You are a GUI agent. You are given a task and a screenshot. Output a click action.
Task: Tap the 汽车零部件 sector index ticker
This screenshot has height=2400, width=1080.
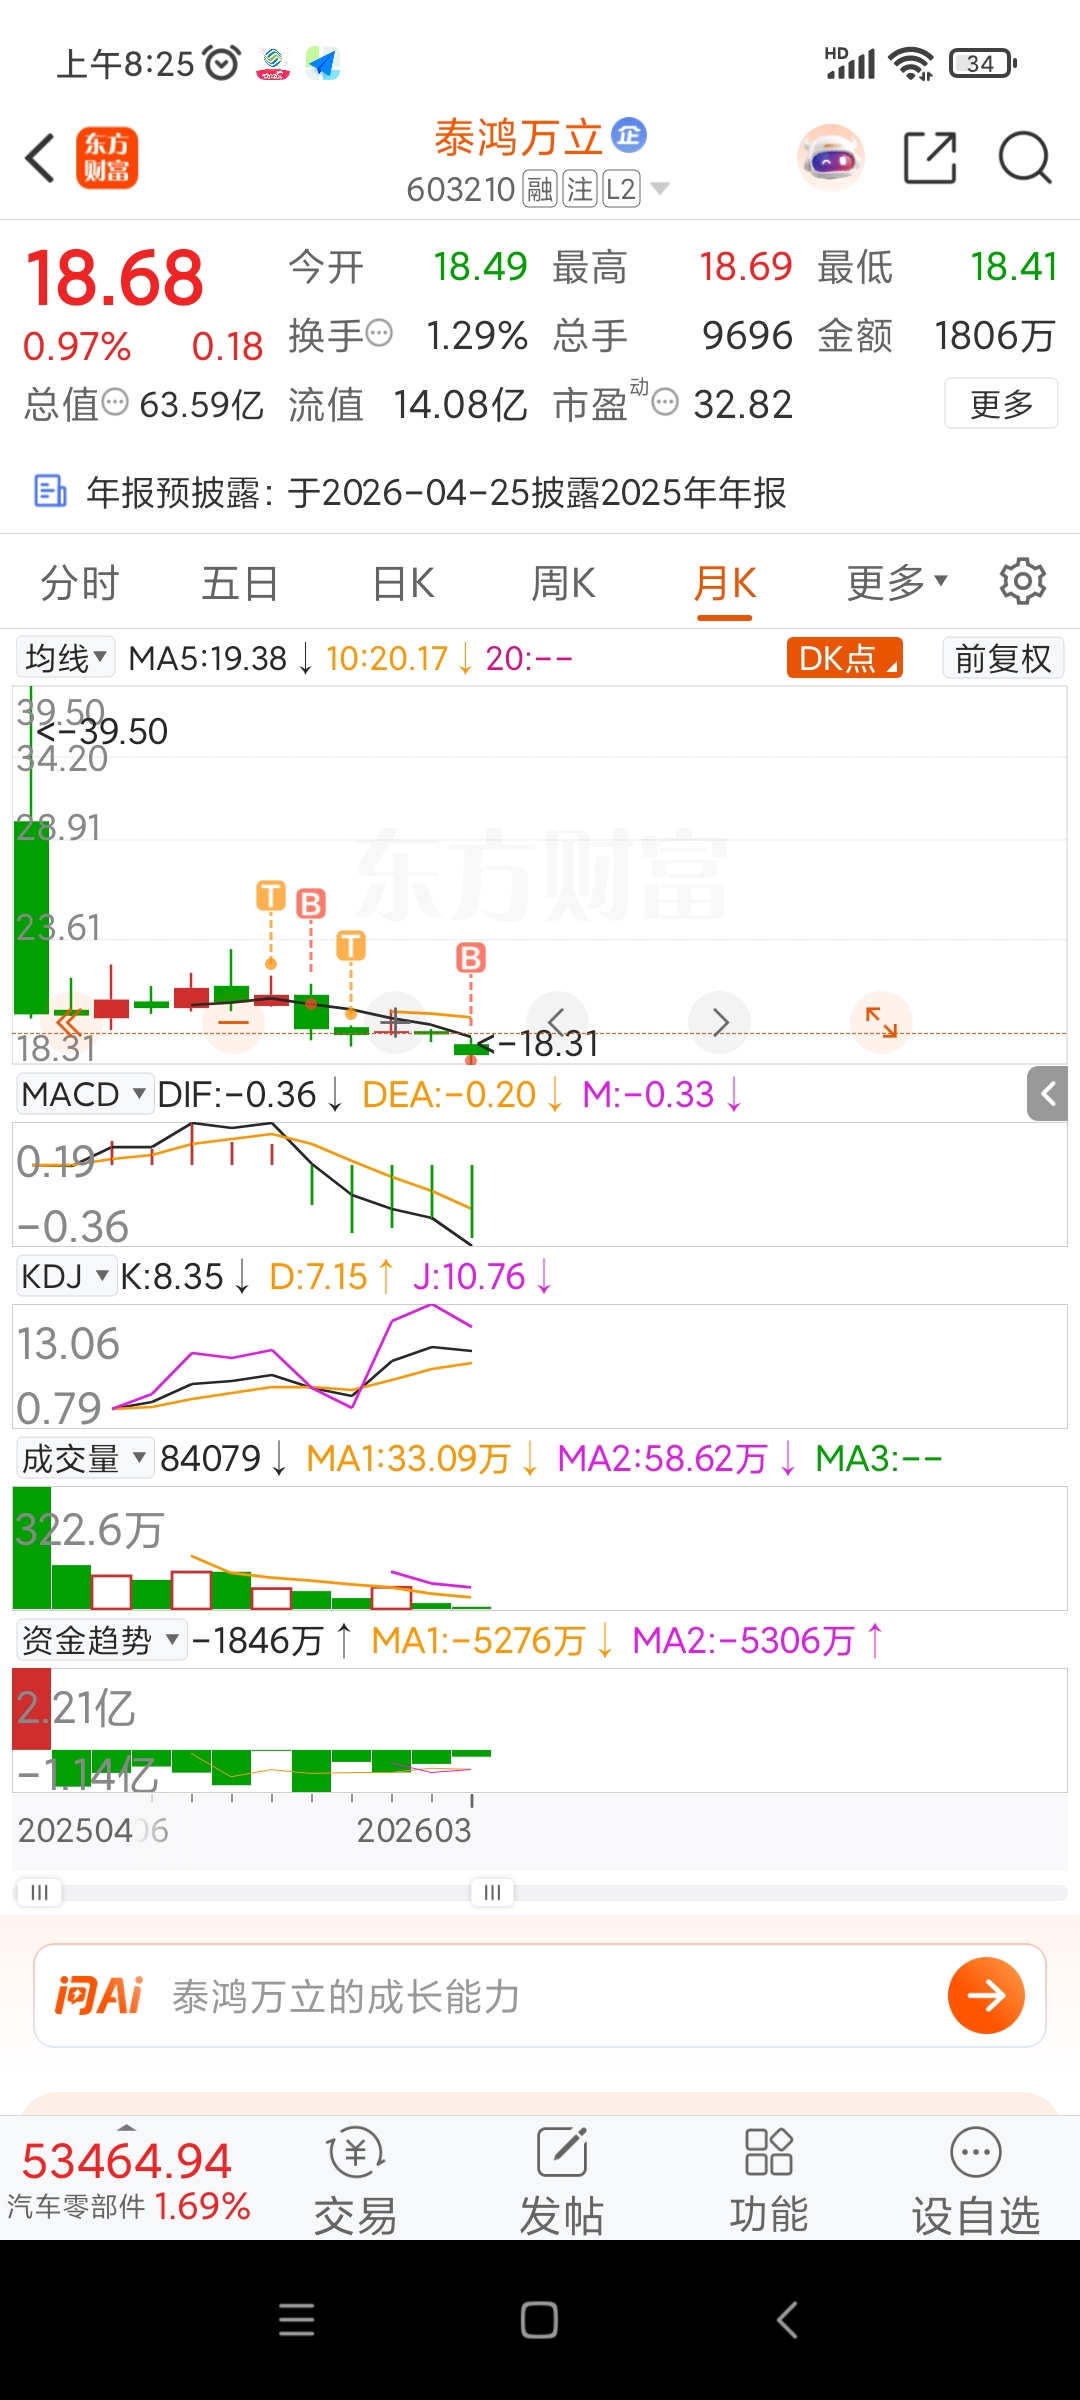[x=128, y=2180]
